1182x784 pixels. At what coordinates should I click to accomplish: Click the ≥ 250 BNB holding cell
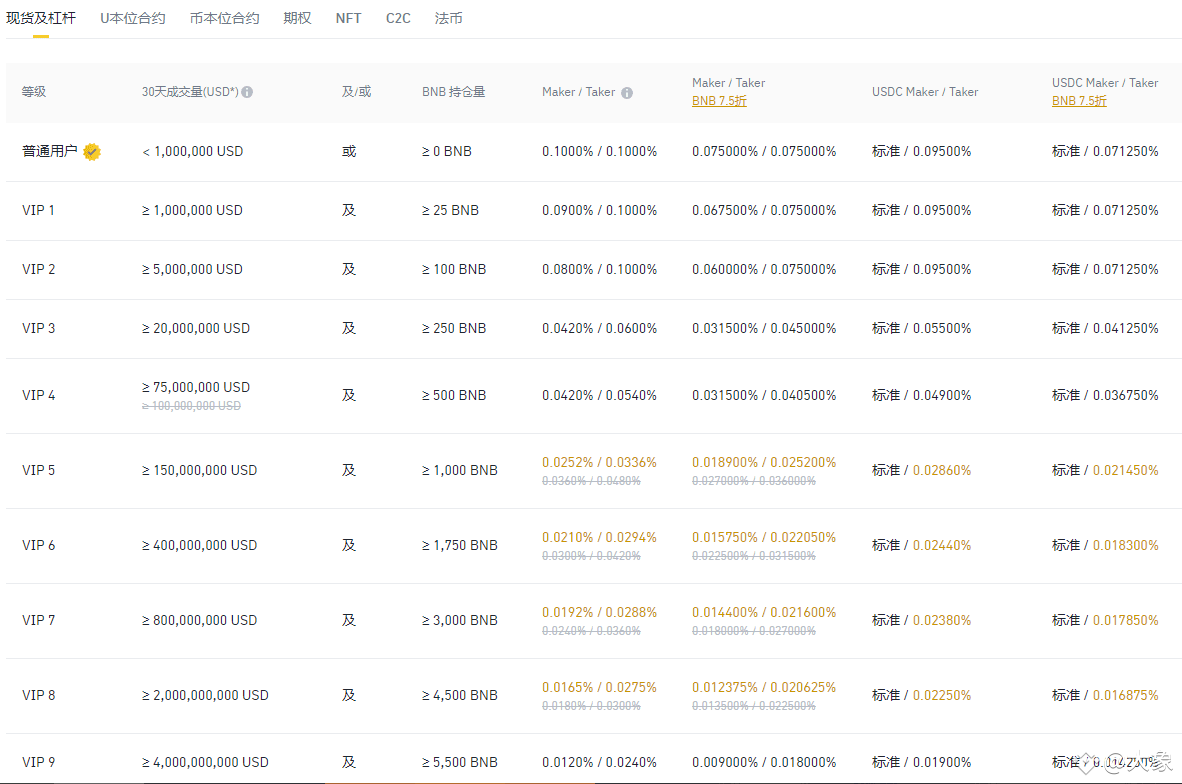point(454,328)
